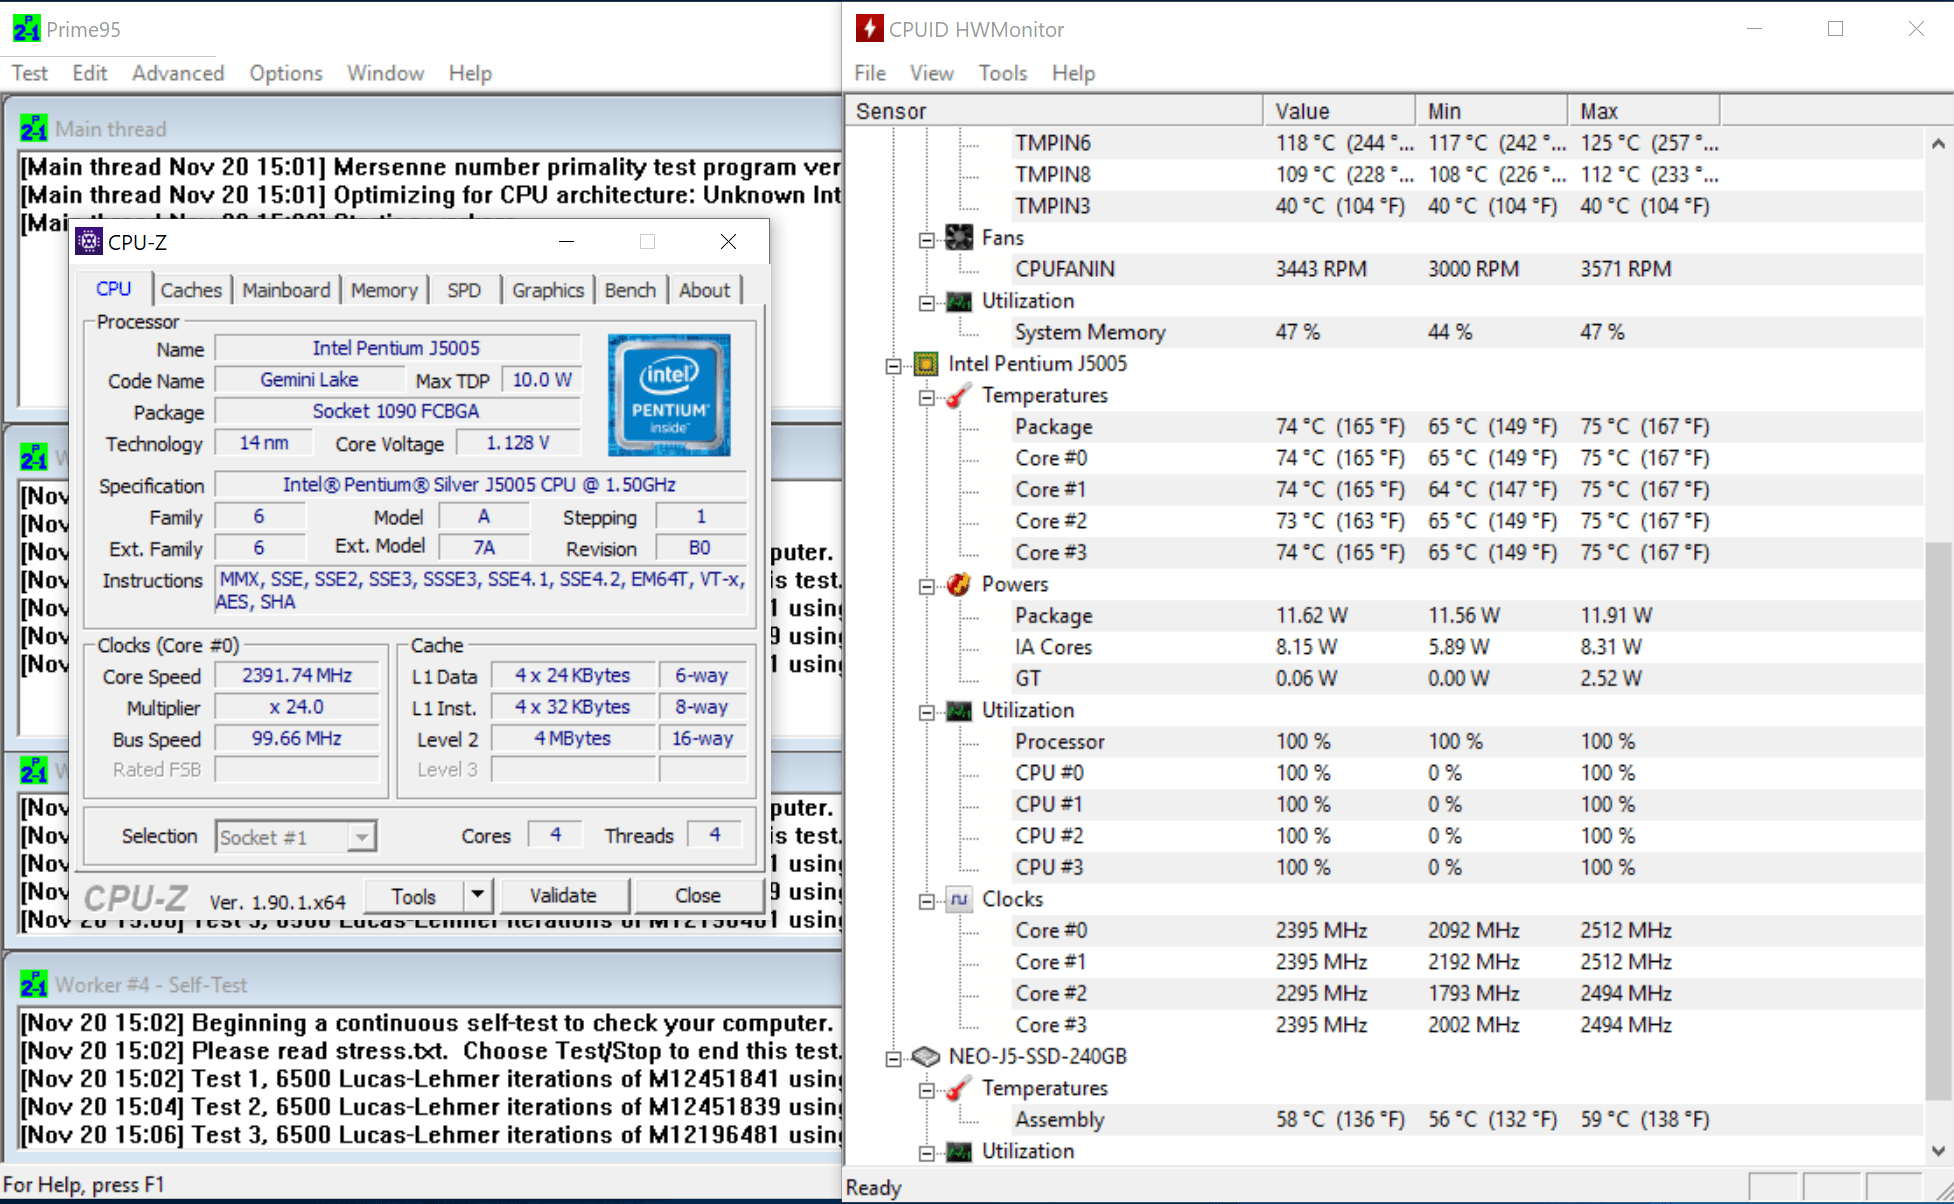Switch to the Memory tab in CPU-Z

tap(384, 290)
